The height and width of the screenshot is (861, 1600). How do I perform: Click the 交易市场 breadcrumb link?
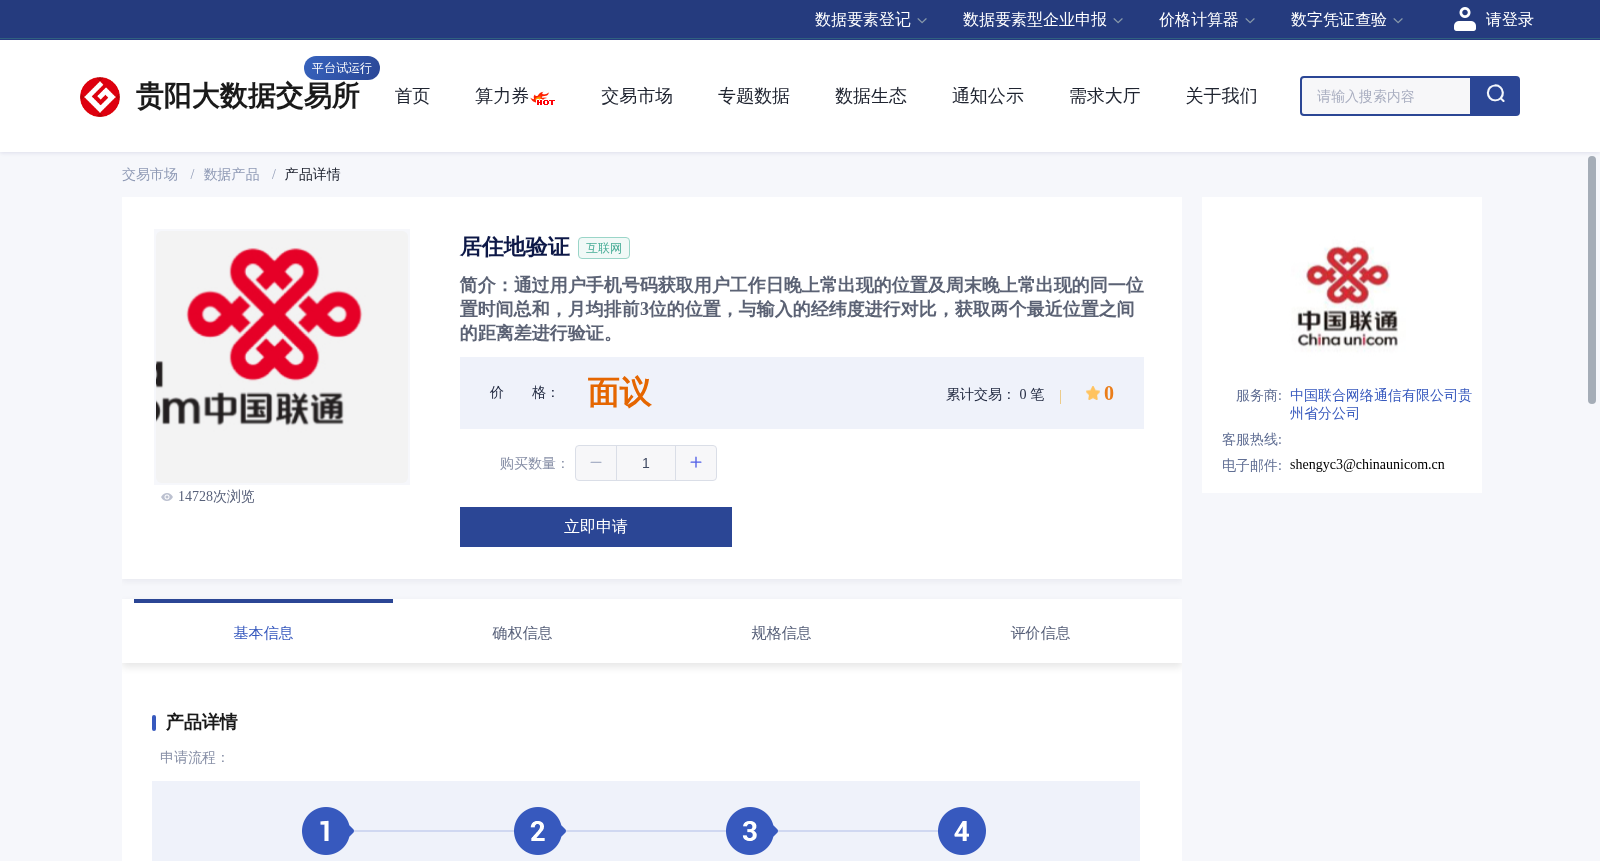tap(150, 174)
